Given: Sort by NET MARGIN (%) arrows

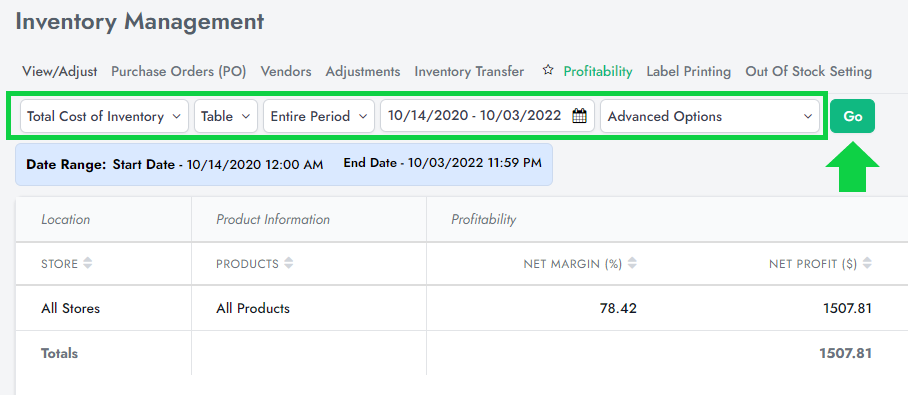Looking at the screenshot, I should click(632, 264).
